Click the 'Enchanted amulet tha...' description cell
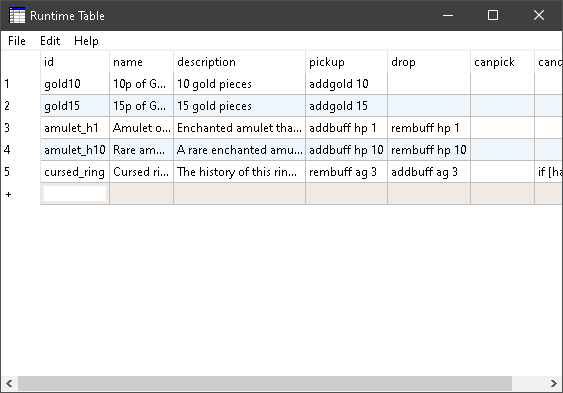Viewport: 563px width, 393px height. pyautogui.click(x=239, y=128)
